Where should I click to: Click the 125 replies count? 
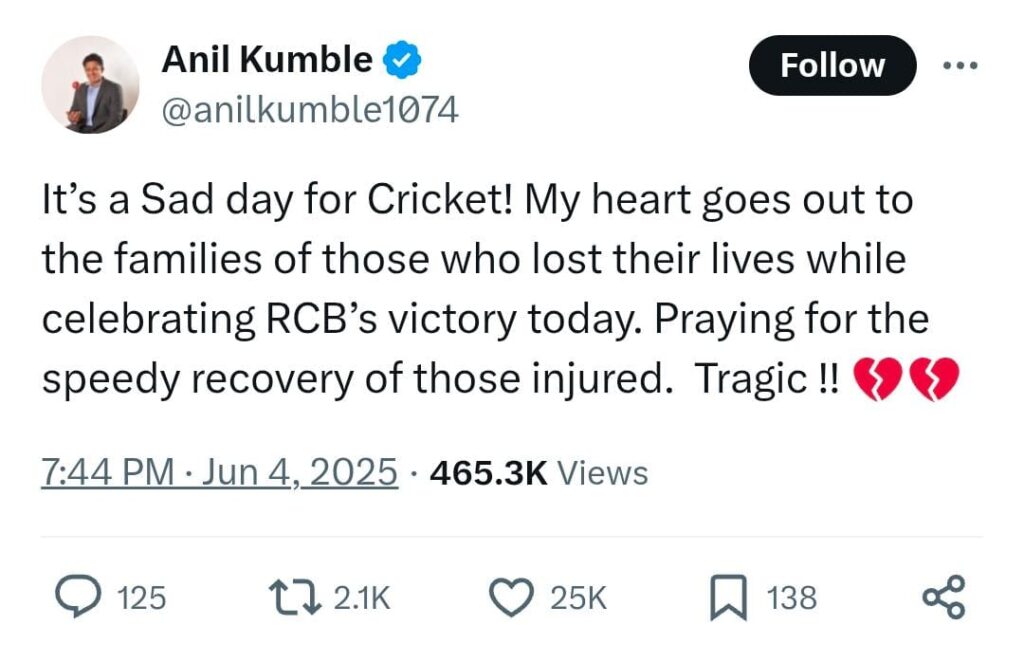pos(142,598)
